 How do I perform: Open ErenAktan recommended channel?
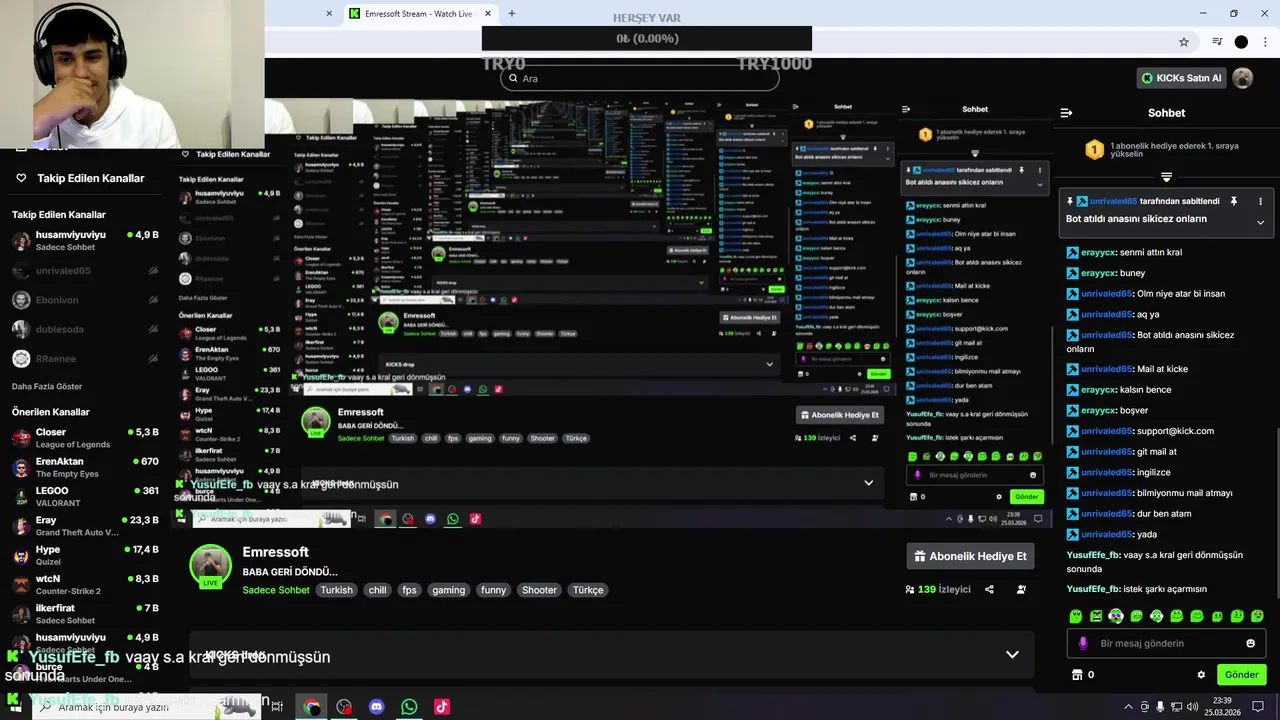coord(85,467)
